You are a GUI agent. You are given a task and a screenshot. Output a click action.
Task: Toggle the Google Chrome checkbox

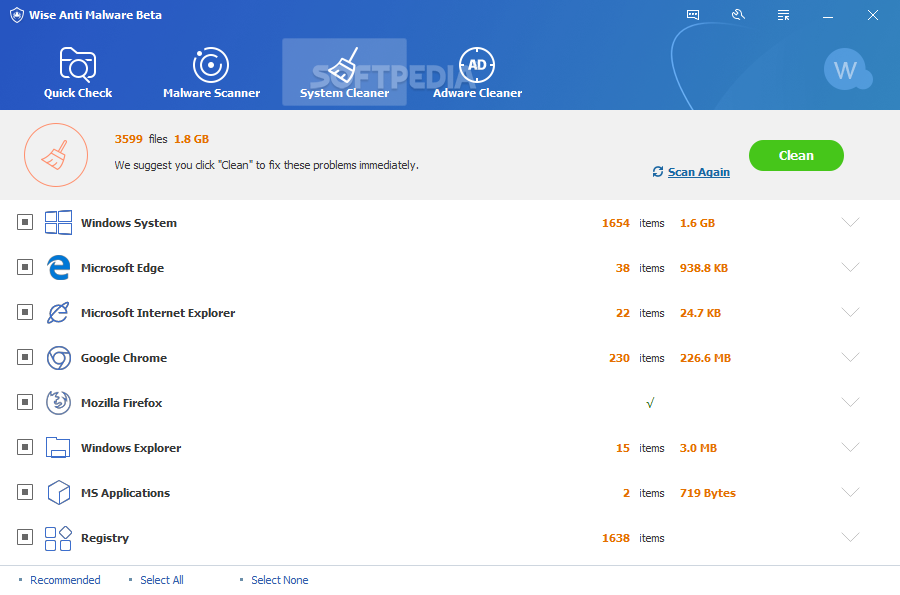pyautogui.click(x=25, y=357)
